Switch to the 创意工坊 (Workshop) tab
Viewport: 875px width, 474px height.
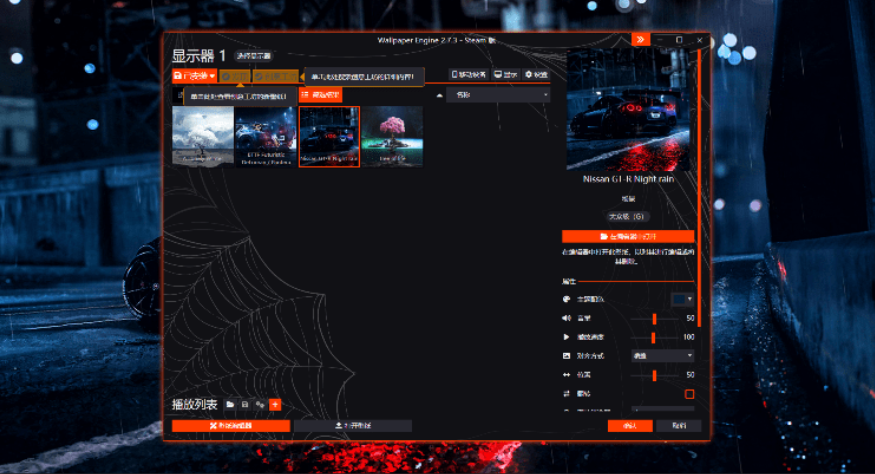(276, 76)
